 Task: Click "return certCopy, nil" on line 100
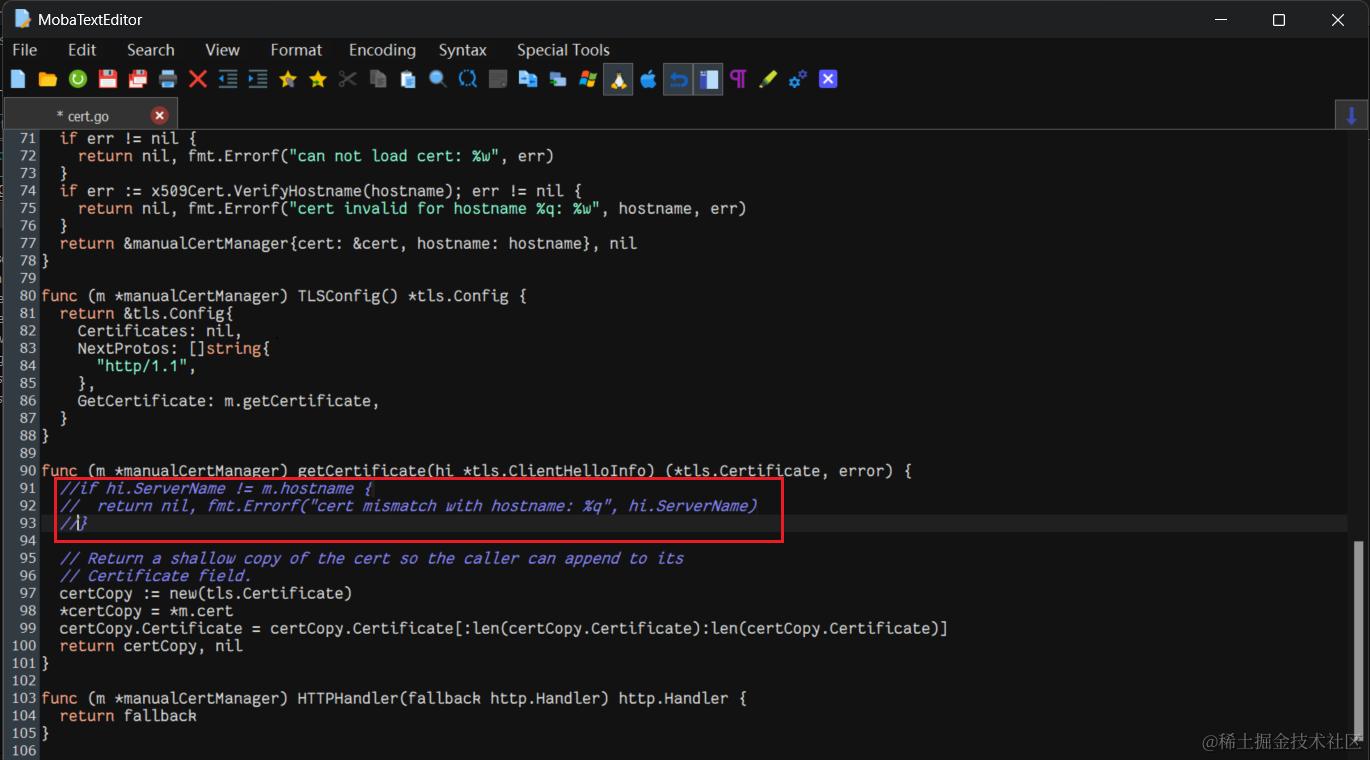click(151, 646)
